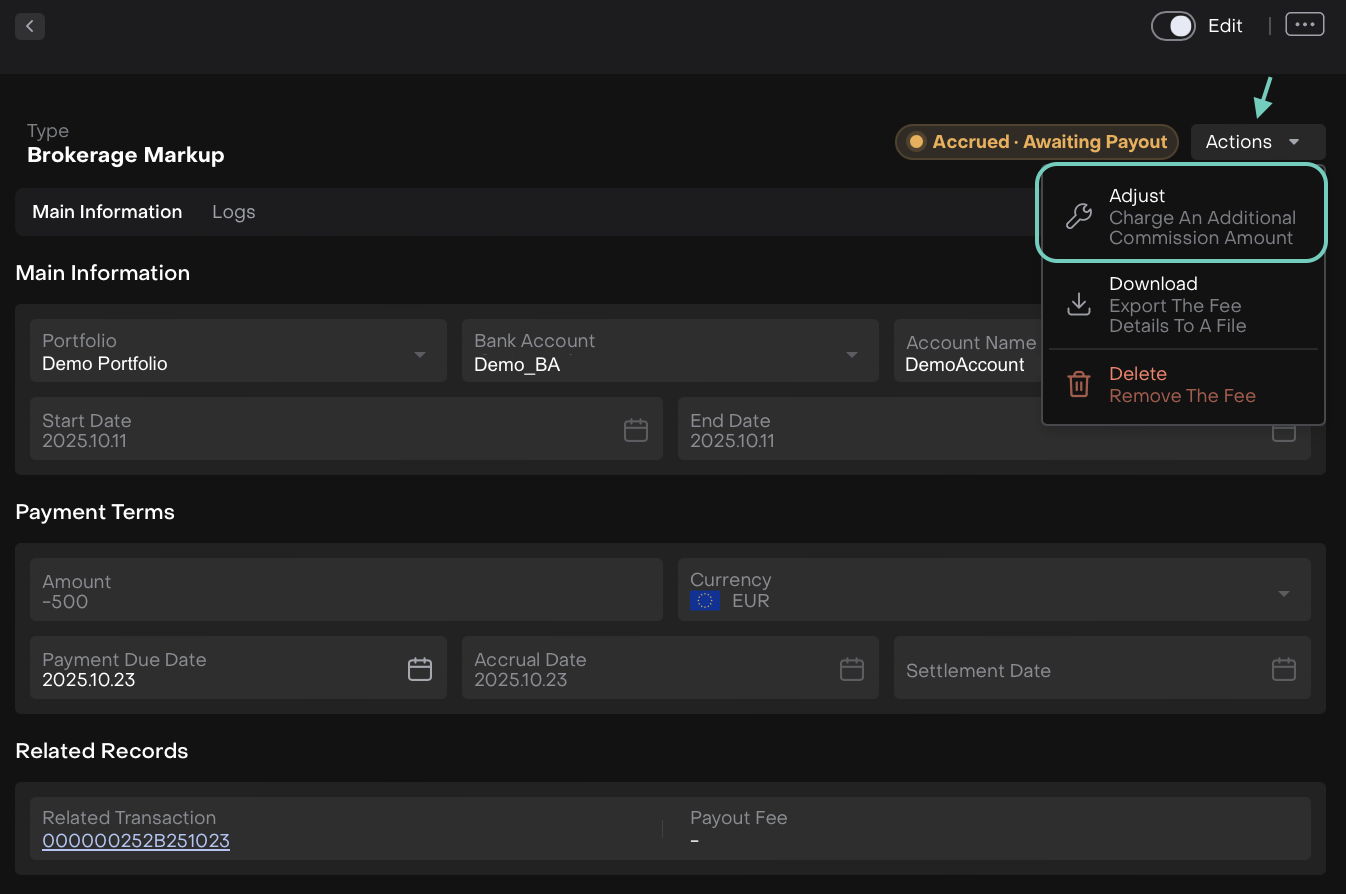Screen dimensions: 1346x894
Task: Open the Settlement Date calendar picker
Action: coord(1283,669)
